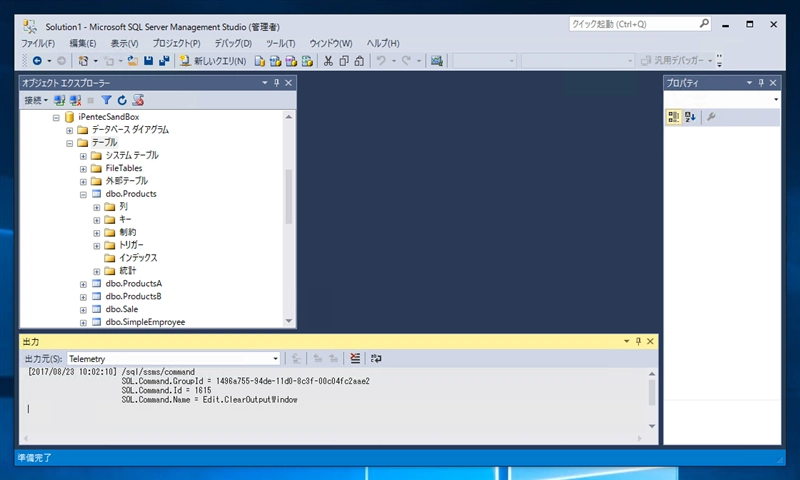
Task: Click the Analysis Services XMLA Query icon
Action: pyautogui.click(x=307, y=61)
